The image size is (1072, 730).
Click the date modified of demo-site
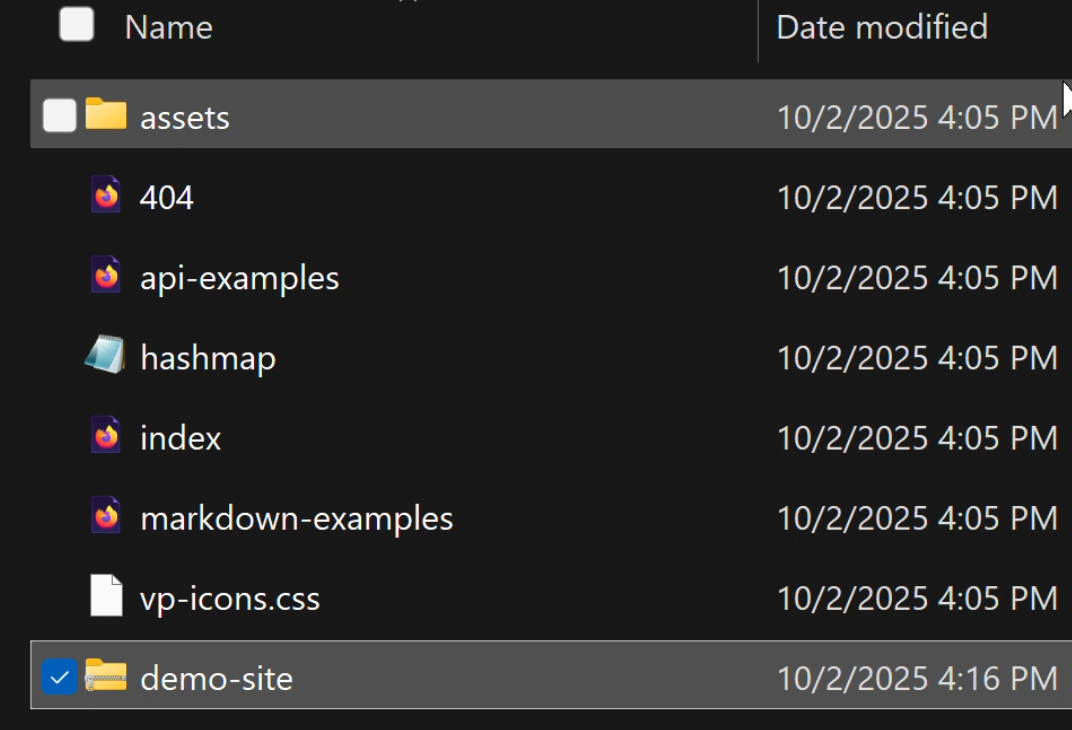pos(917,678)
